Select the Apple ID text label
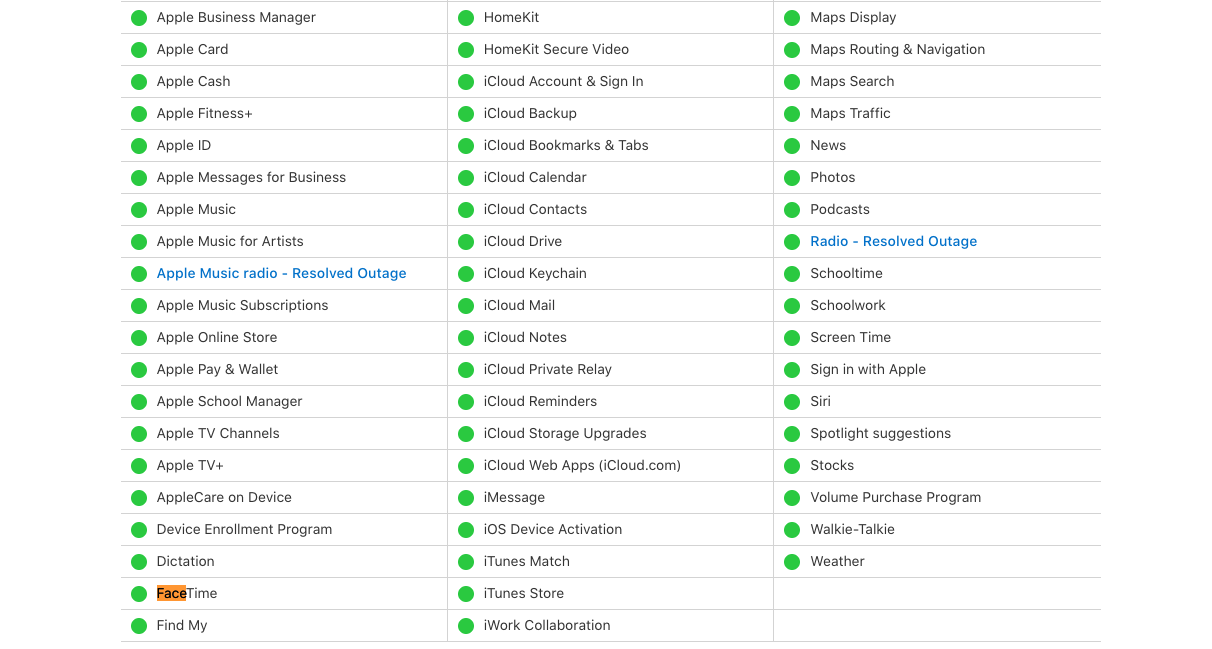This screenshot has height=649, width=1212. click(x=184, y=145)
